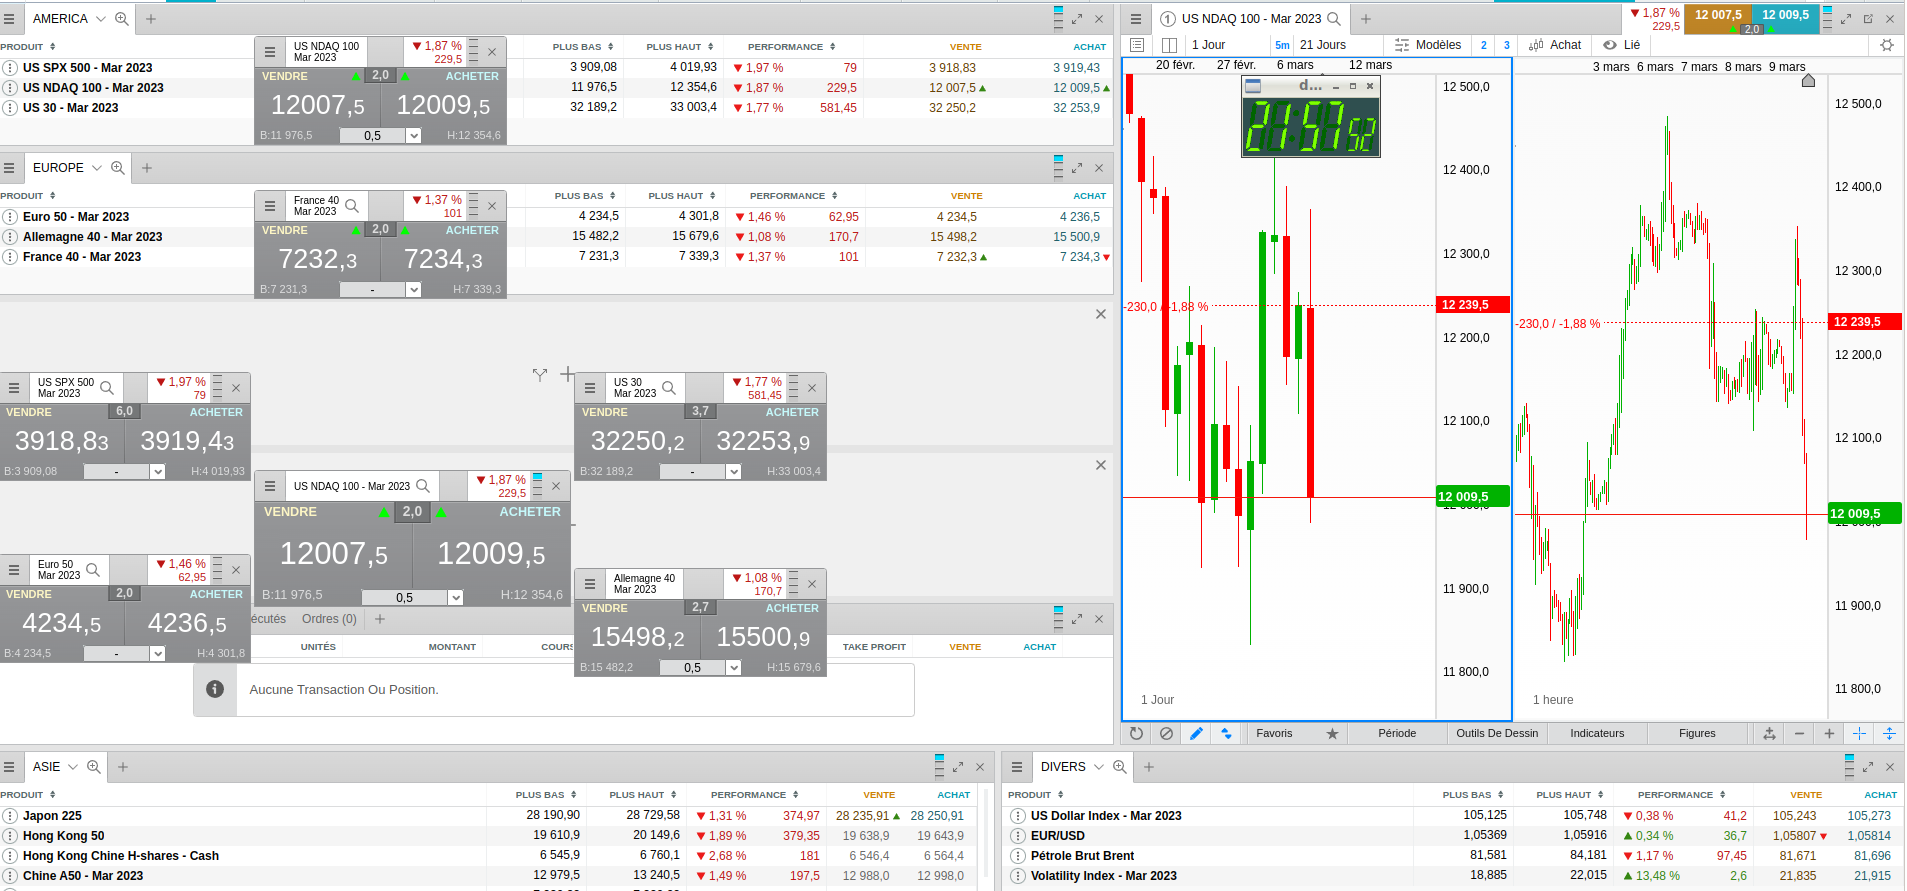
Task: Search instrument in the France 40 ticket
Action: (x=352, y=206)
